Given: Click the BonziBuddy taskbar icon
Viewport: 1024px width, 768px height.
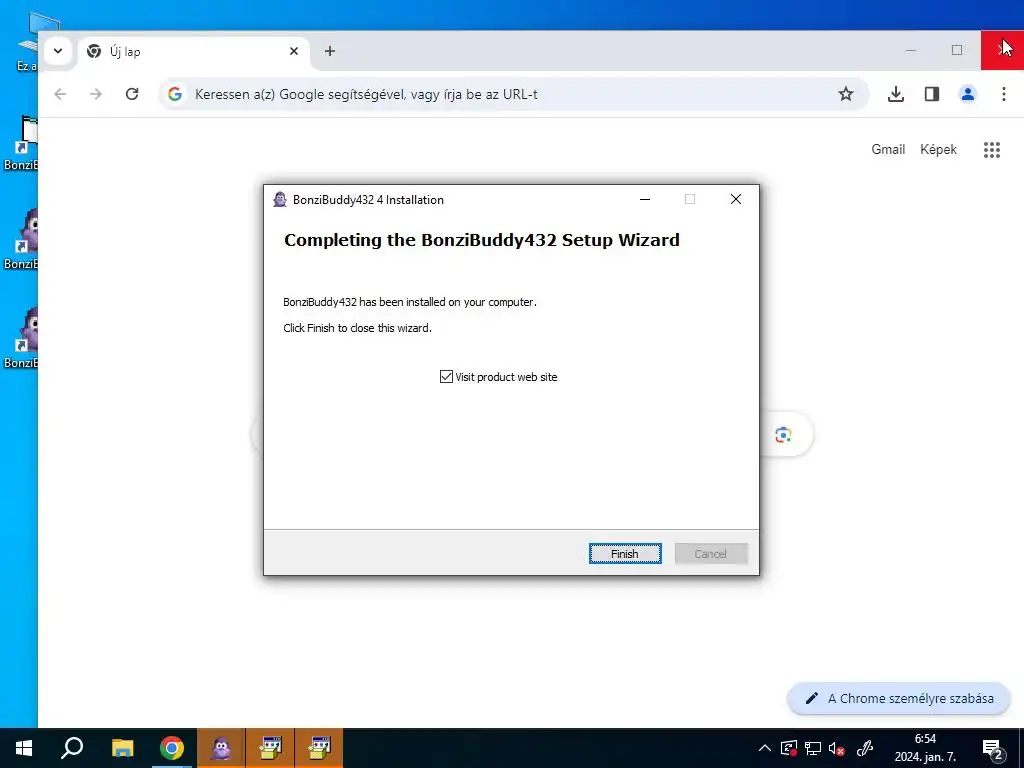Looking at the screenshot, I should click(x=221, y=748).
